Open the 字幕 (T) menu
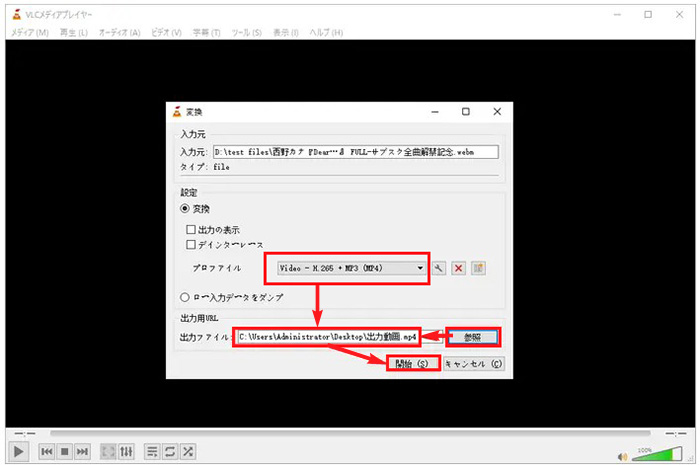The image size is (700, 465). (207, 33)
